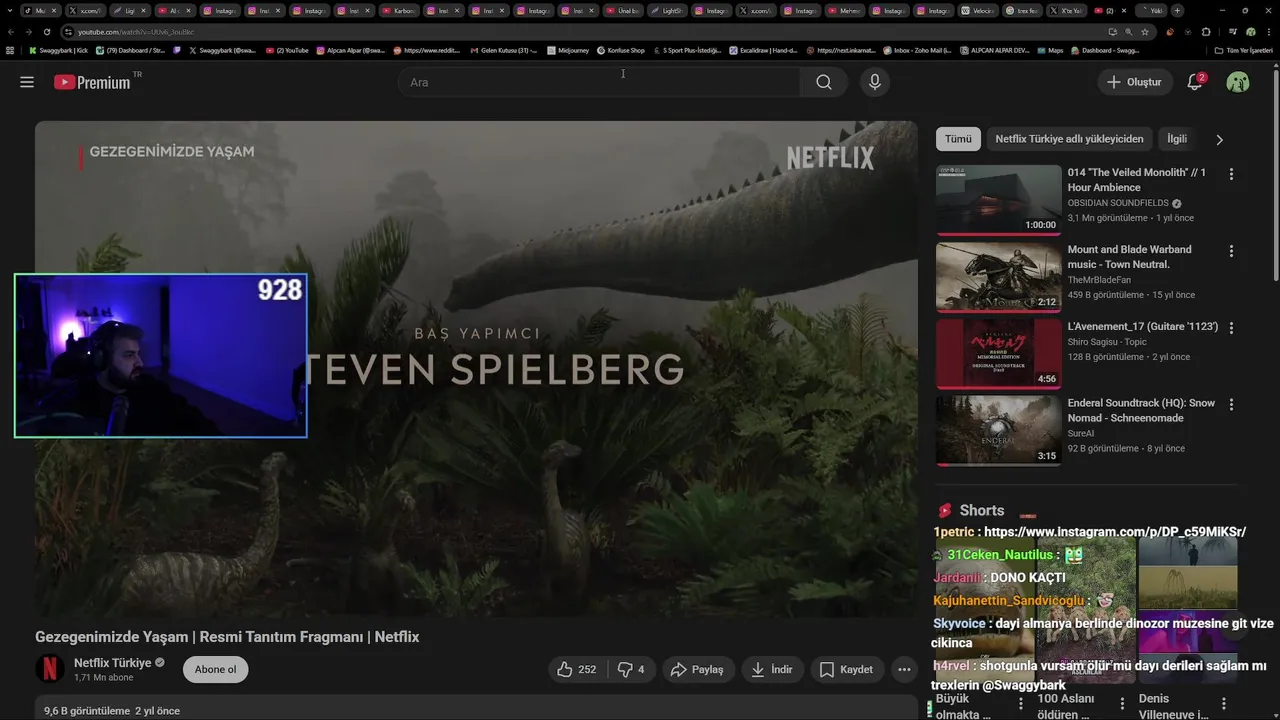Open new browser tab plus button
The height and width of the screenshot is (720, 1280).
pyautogui.click(x=1177, y=11)
